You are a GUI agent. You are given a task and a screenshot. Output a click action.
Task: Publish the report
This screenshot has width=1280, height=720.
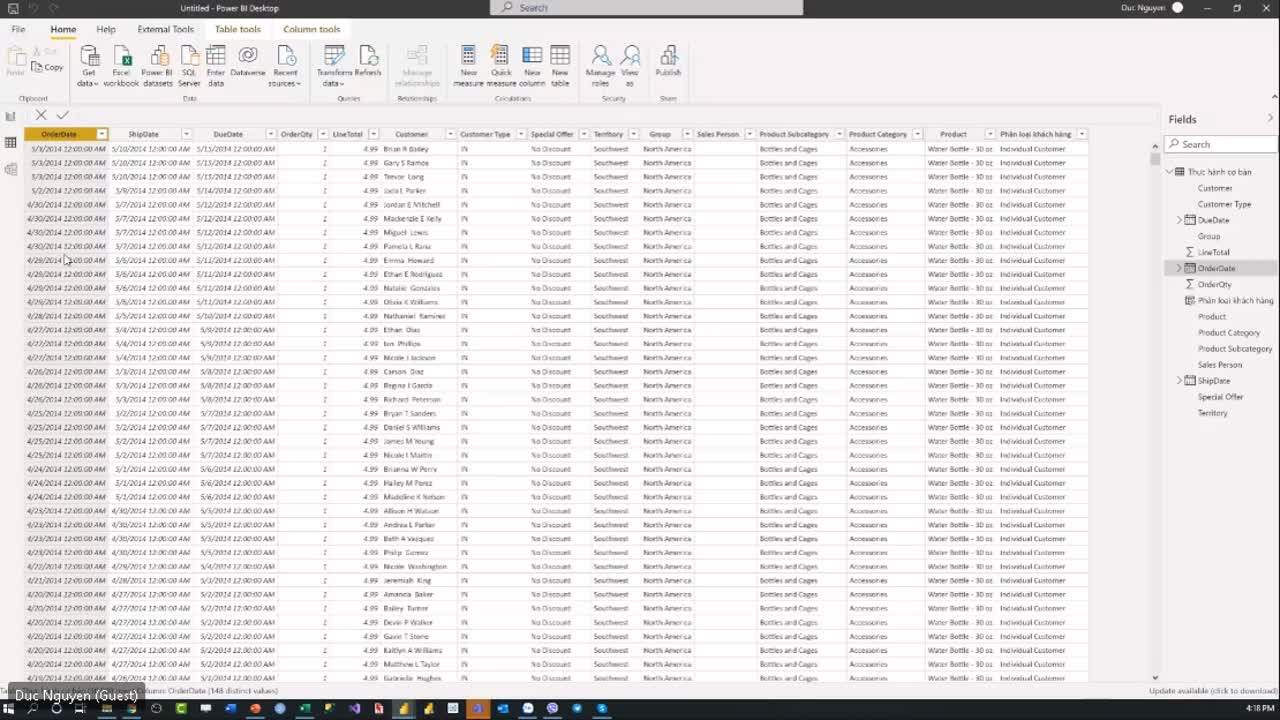[668, 62]
